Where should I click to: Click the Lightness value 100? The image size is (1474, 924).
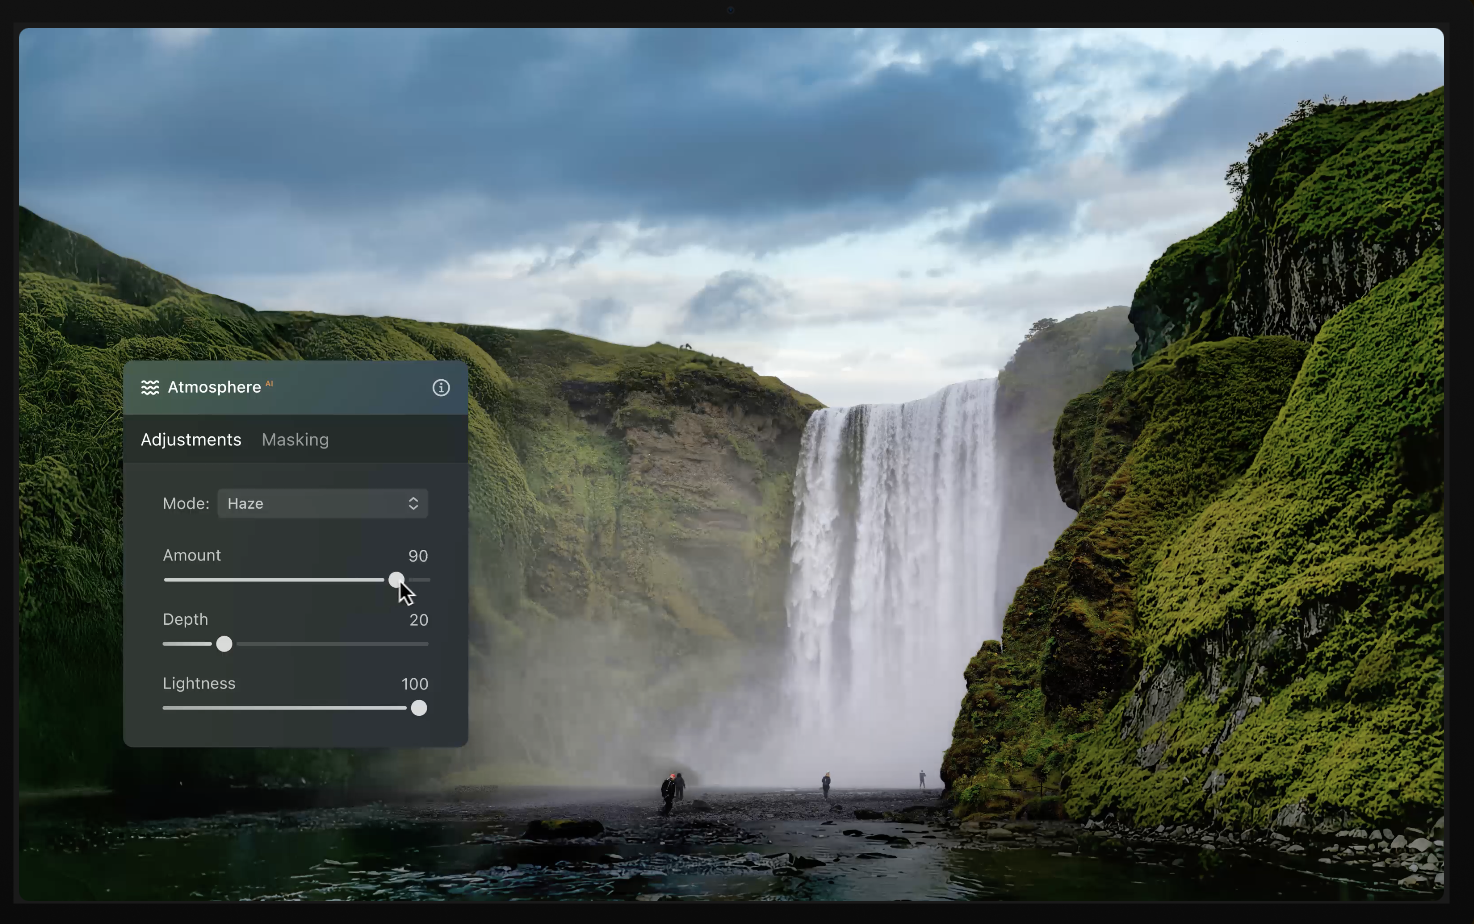(x=415, y=684)
